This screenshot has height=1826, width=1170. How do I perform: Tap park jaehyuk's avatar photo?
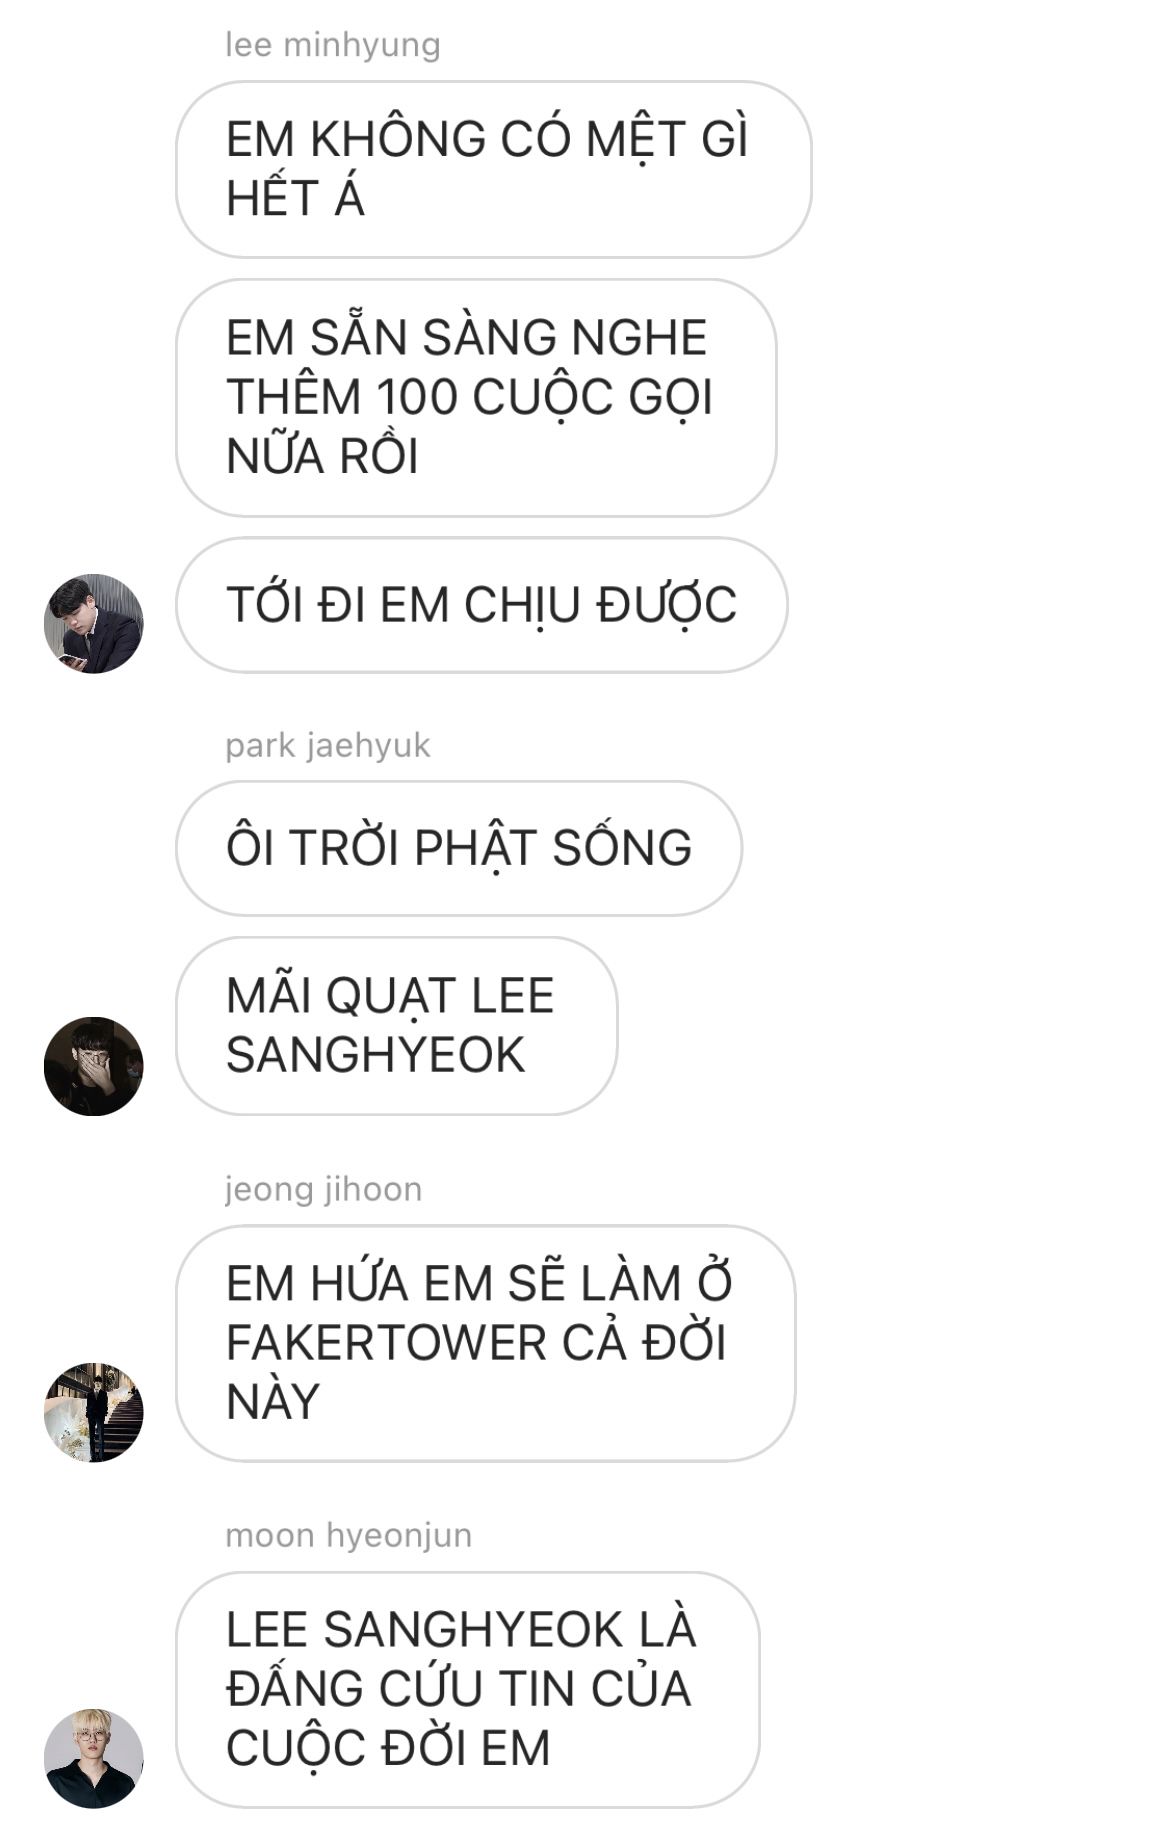point(94,1066)
